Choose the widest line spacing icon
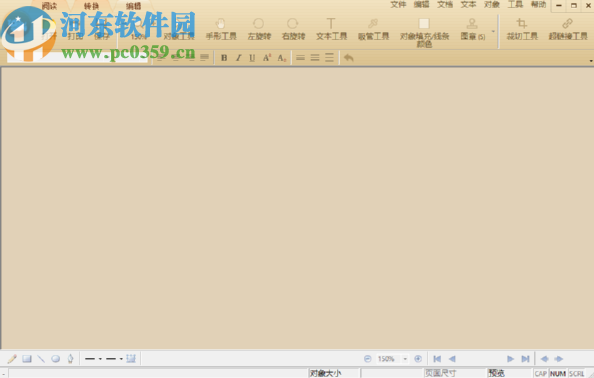 click(x=329, y=58)
